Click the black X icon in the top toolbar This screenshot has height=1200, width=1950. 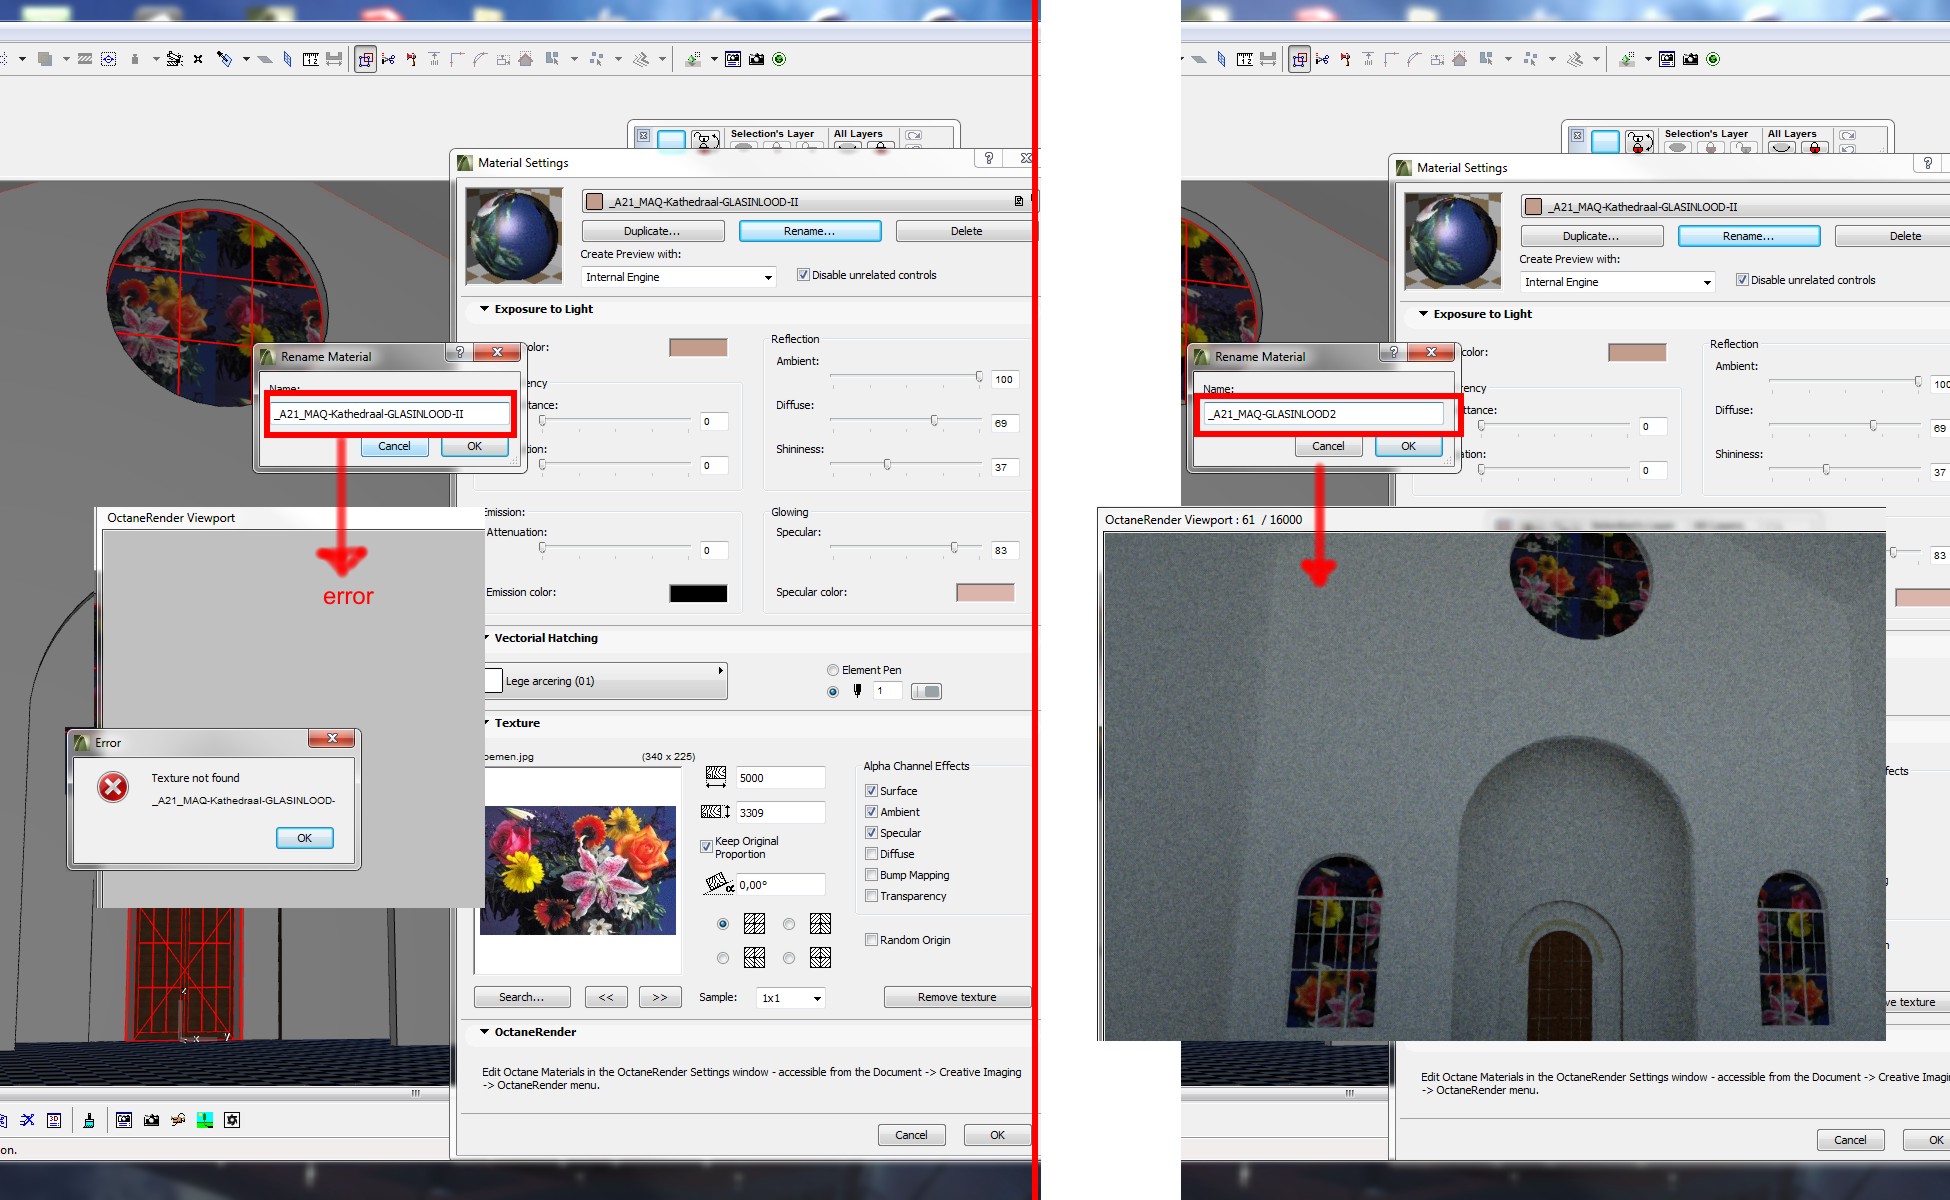(198, 59)
